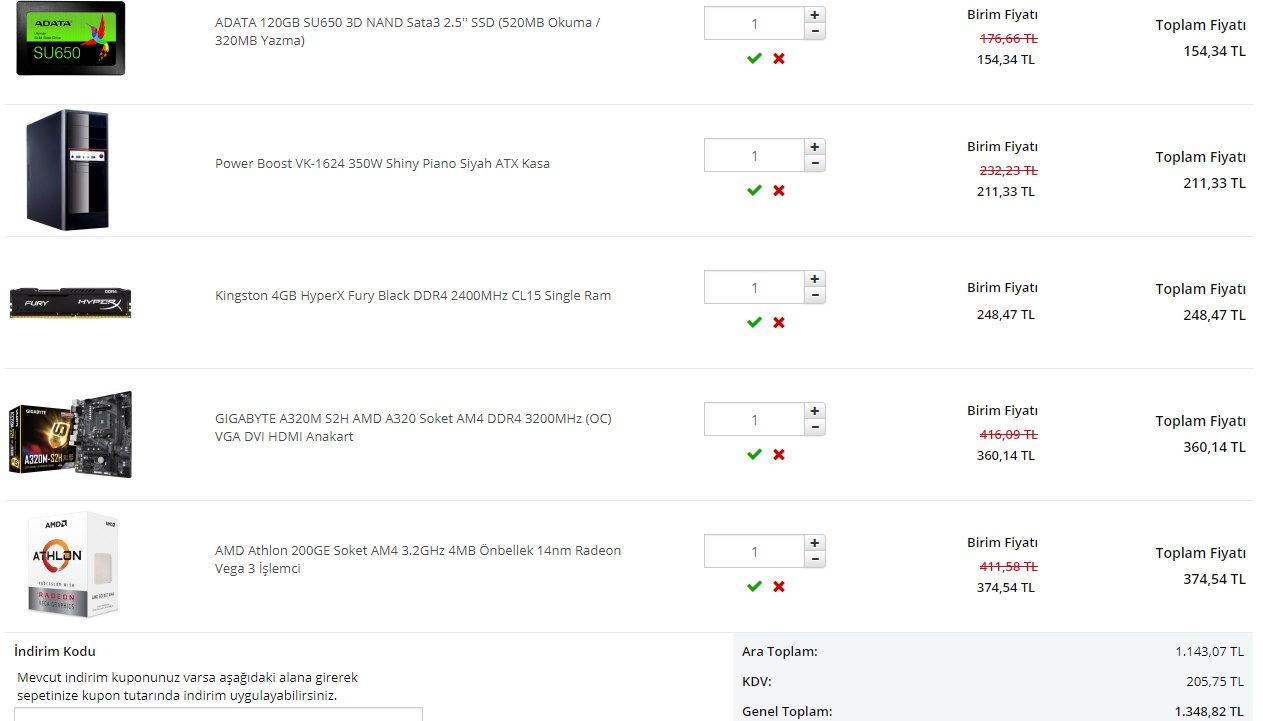Image resolution: width=1263 pixels, height=721 pixels.
Task: Open ADATA 120GB SU650 SSD product link
Action: pos(407,31)
